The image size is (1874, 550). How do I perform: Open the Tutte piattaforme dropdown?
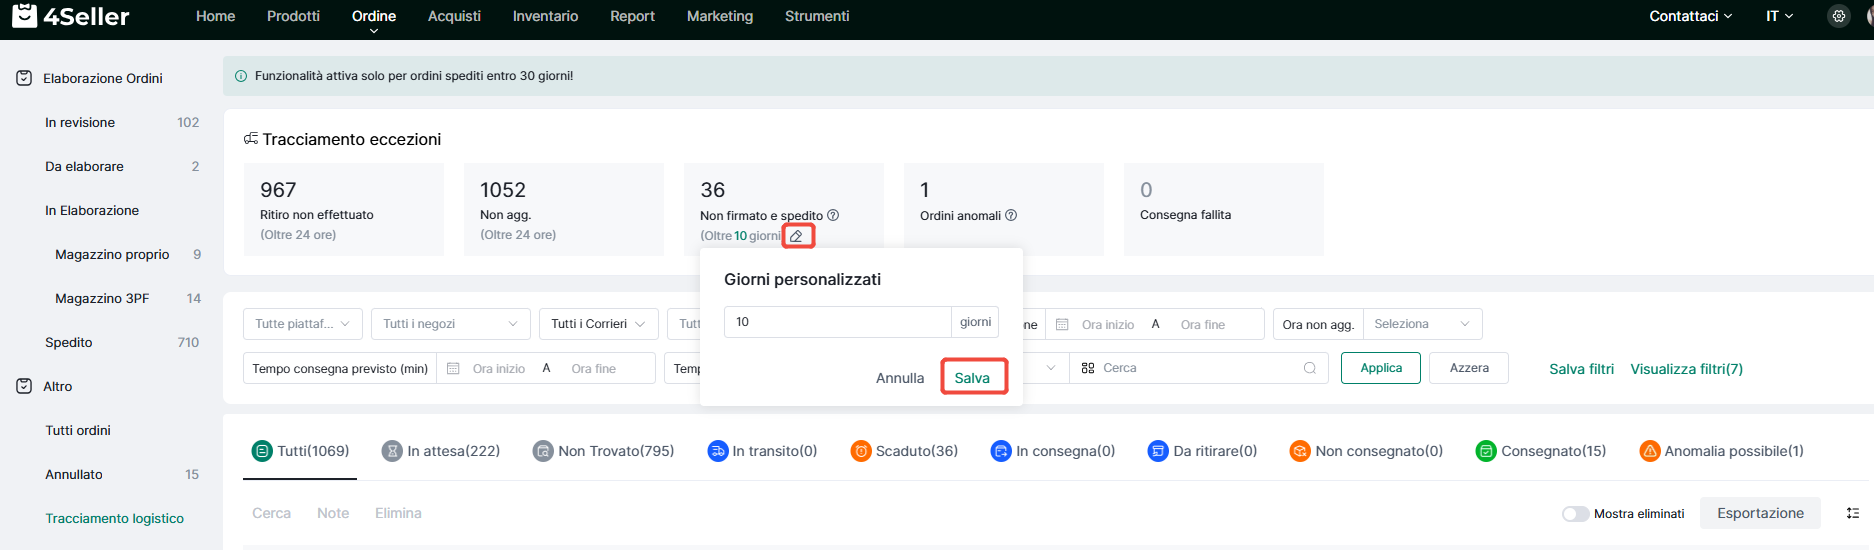point(302,324)
